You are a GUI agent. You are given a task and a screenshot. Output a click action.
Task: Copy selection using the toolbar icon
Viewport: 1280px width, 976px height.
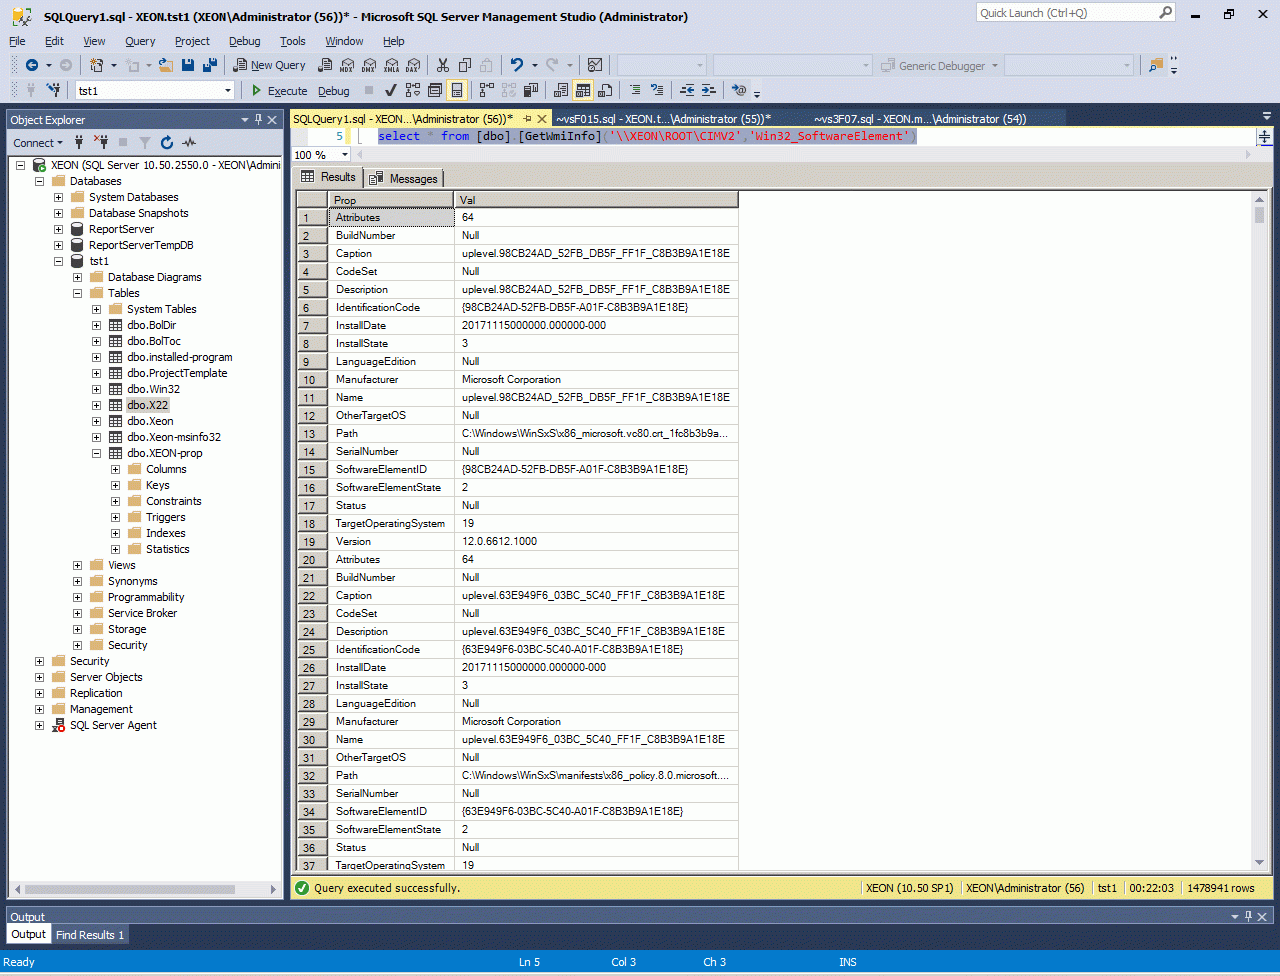(x=466, y=65)
